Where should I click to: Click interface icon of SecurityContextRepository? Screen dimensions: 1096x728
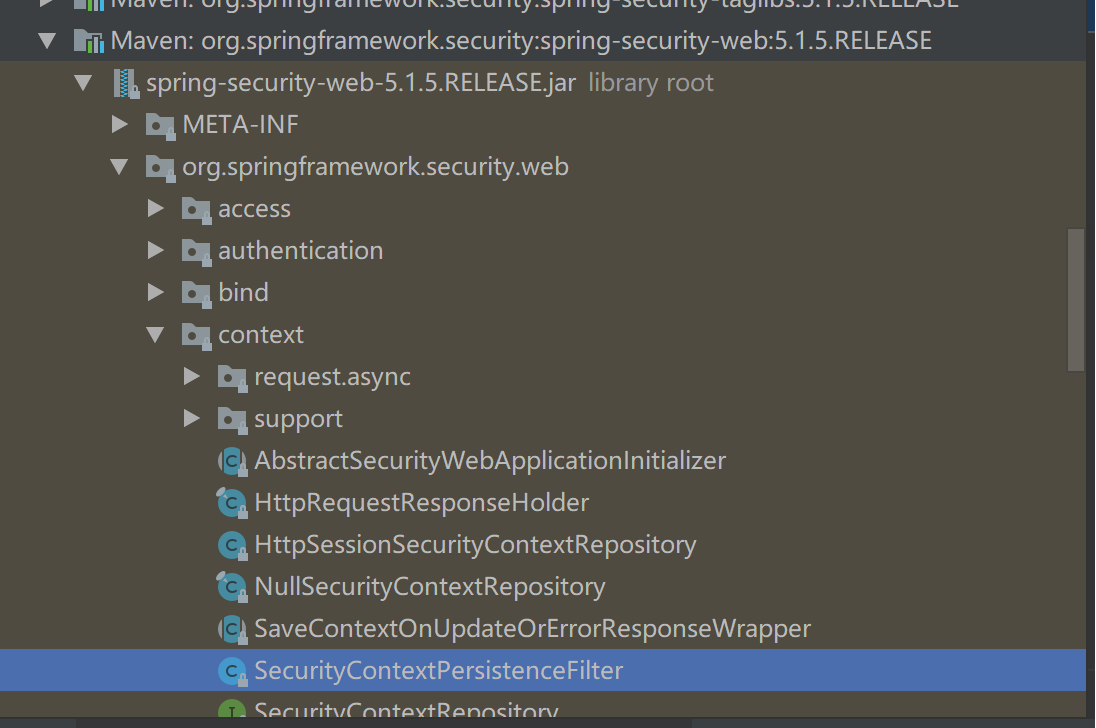coord(232,709)
